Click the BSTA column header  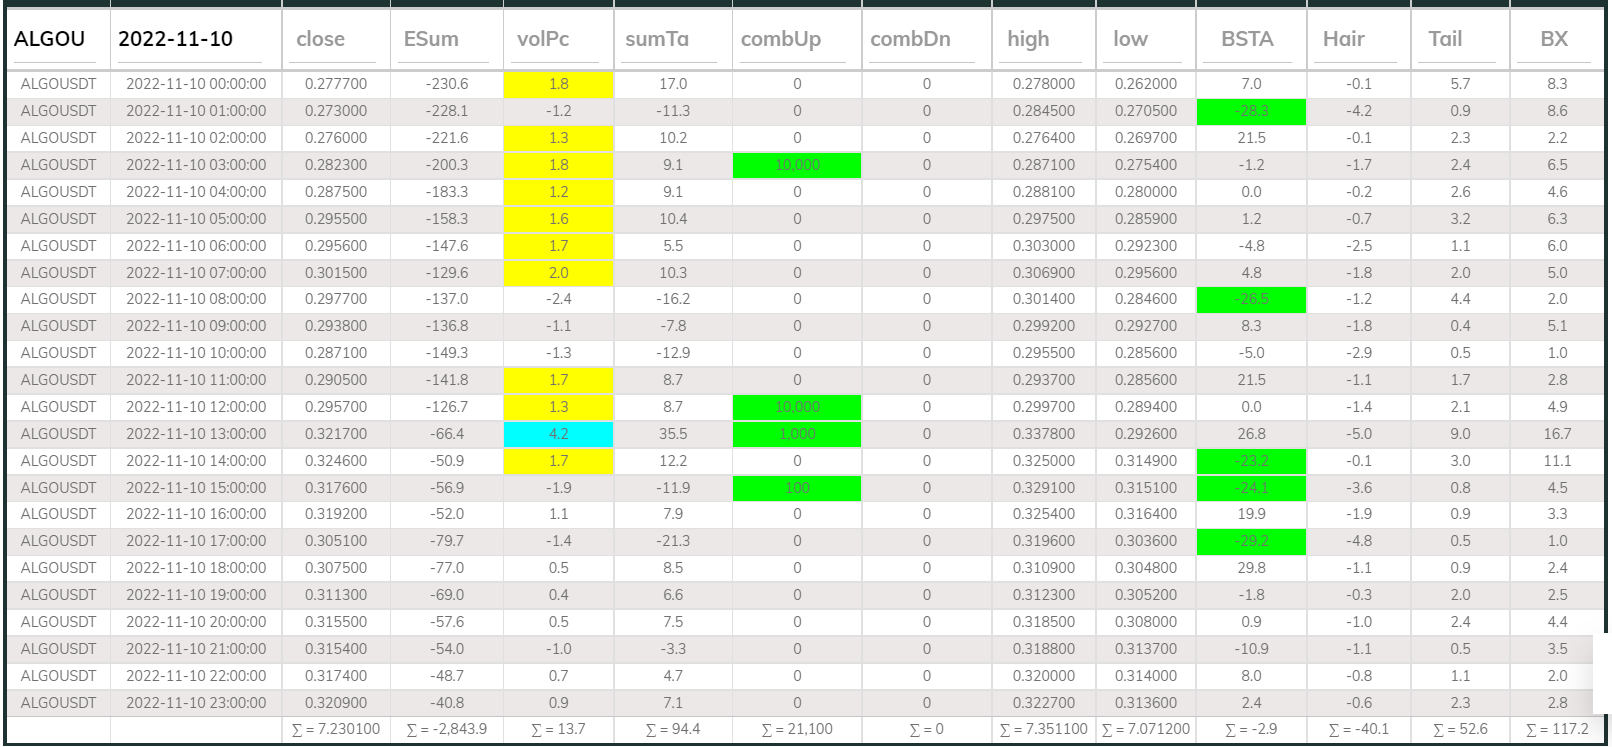coord(1247,39)
